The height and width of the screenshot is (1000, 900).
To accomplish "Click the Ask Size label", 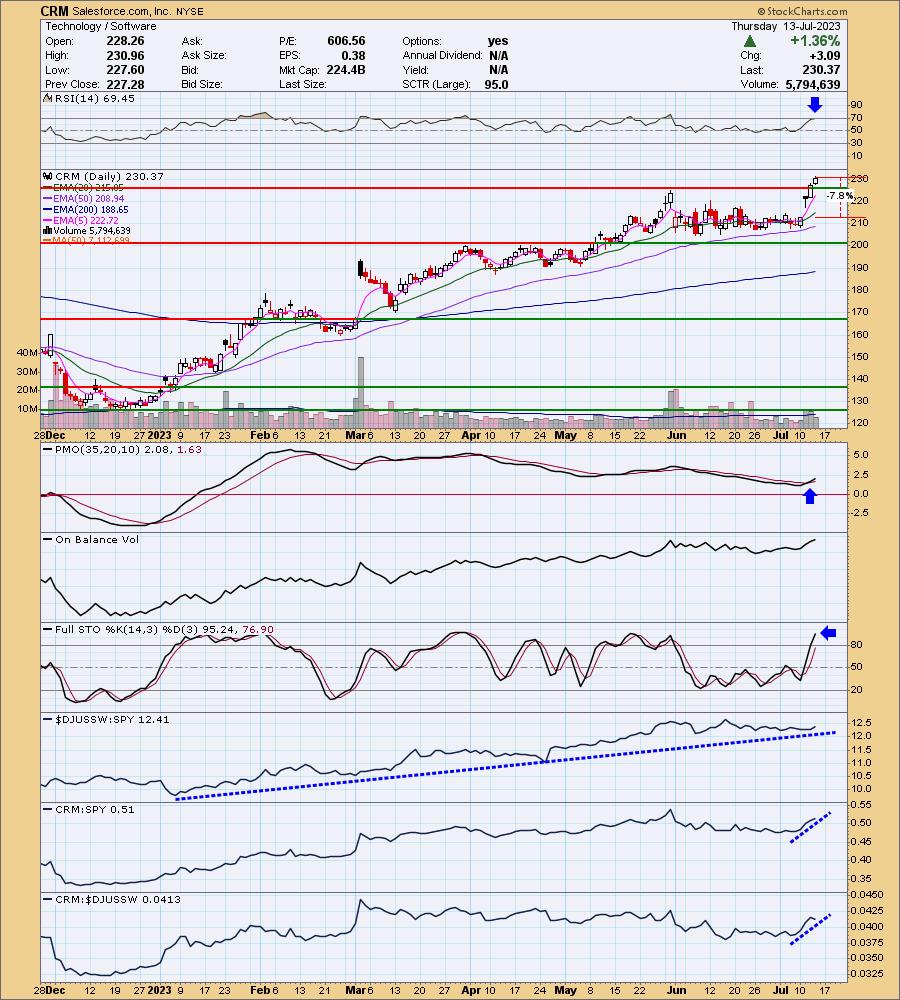I will pos(204,55).
